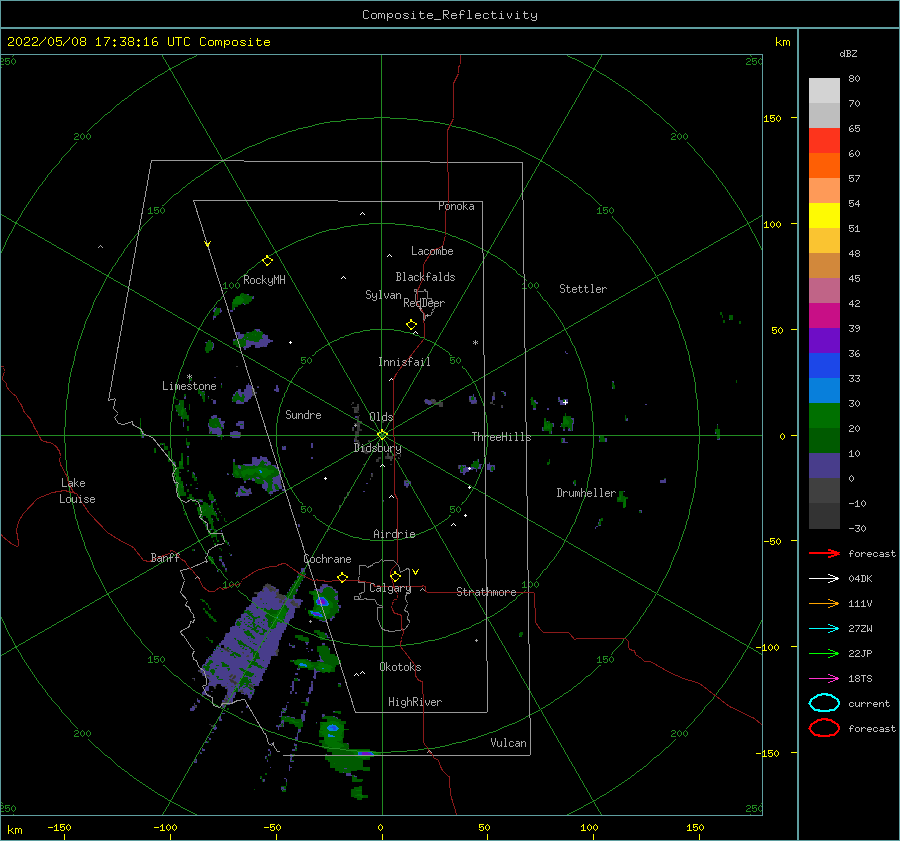Click the yellow diamond marker below Cochrane
This screenshot has height=841, width=900.
(x=343, y=577)
